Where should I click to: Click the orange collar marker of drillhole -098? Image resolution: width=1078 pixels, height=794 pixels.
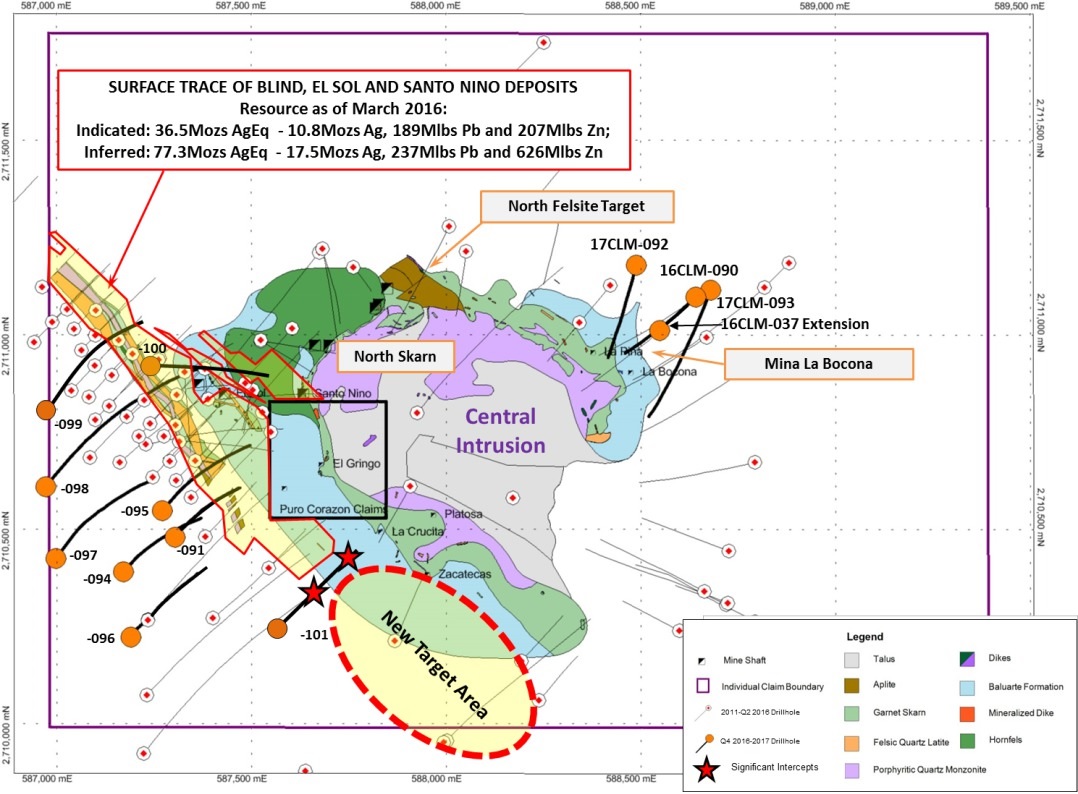[45, 487]
